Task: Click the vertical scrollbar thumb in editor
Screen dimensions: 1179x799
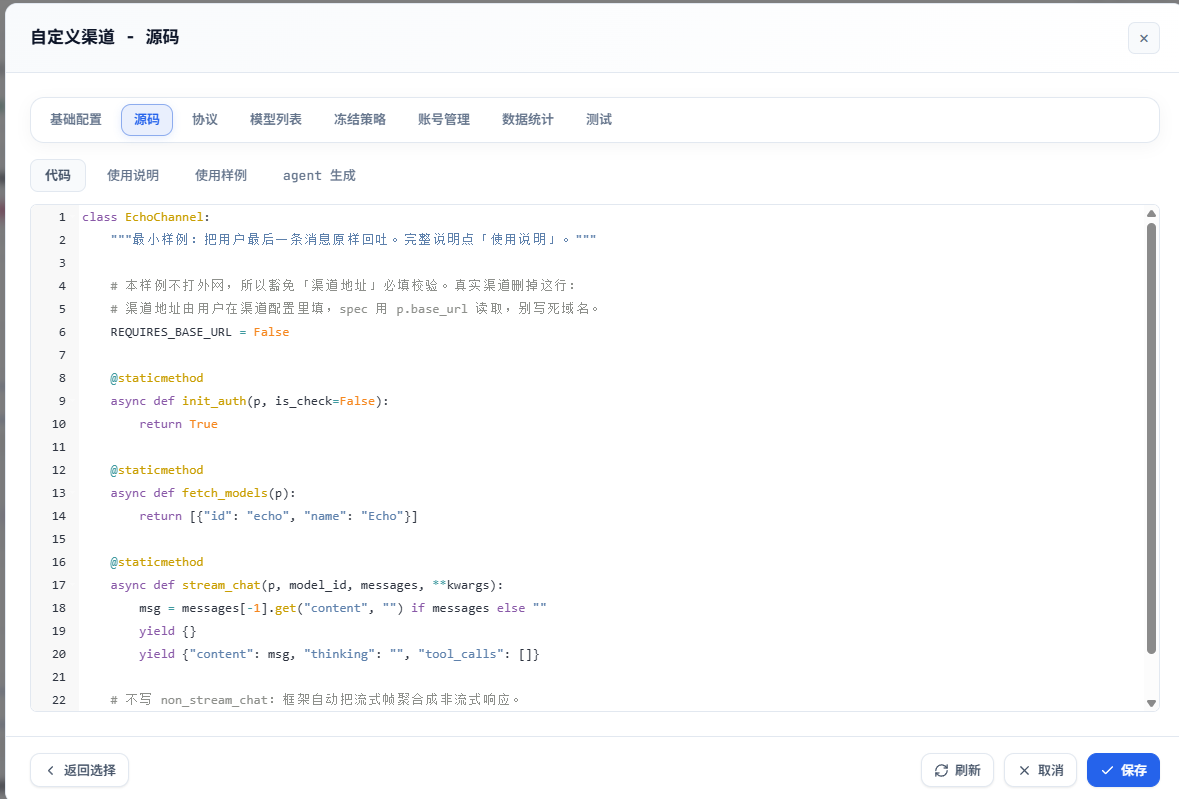Action: click(x=1151, y=438)
